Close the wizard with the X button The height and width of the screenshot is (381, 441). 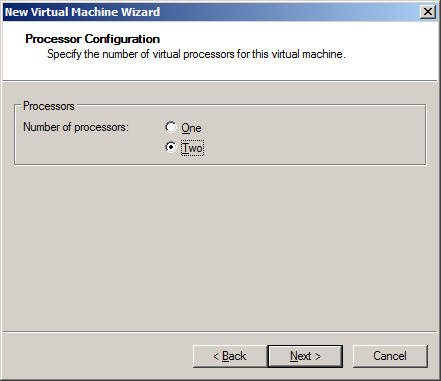click(x=428, y=12)
